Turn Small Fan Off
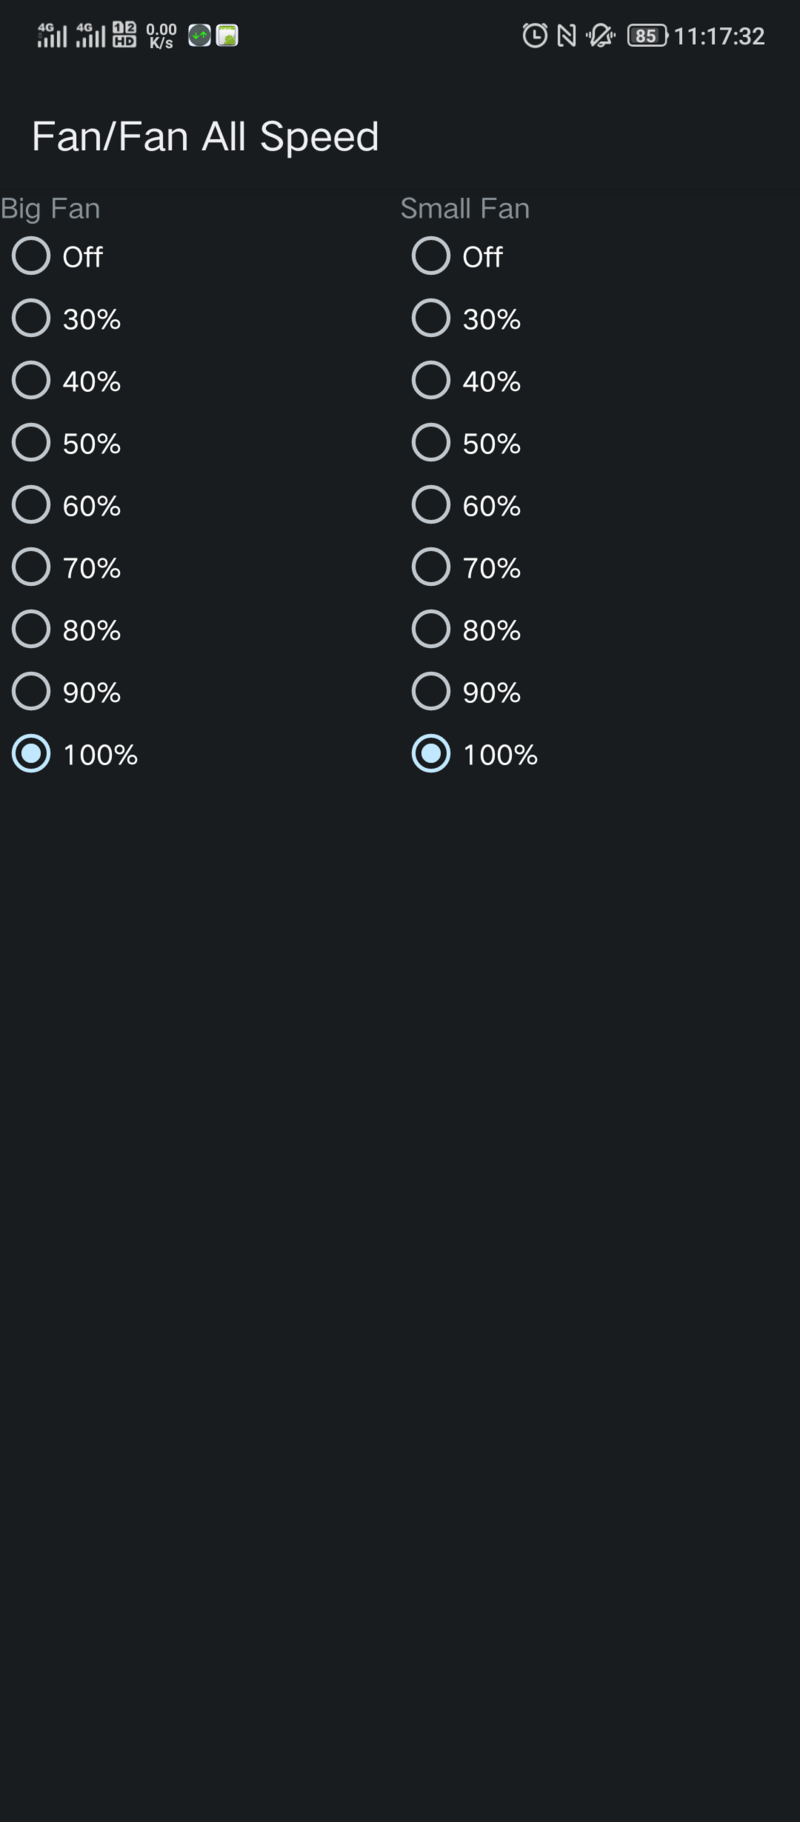The width and height of the screenshot is (800, 1822). tap(431, 256)
